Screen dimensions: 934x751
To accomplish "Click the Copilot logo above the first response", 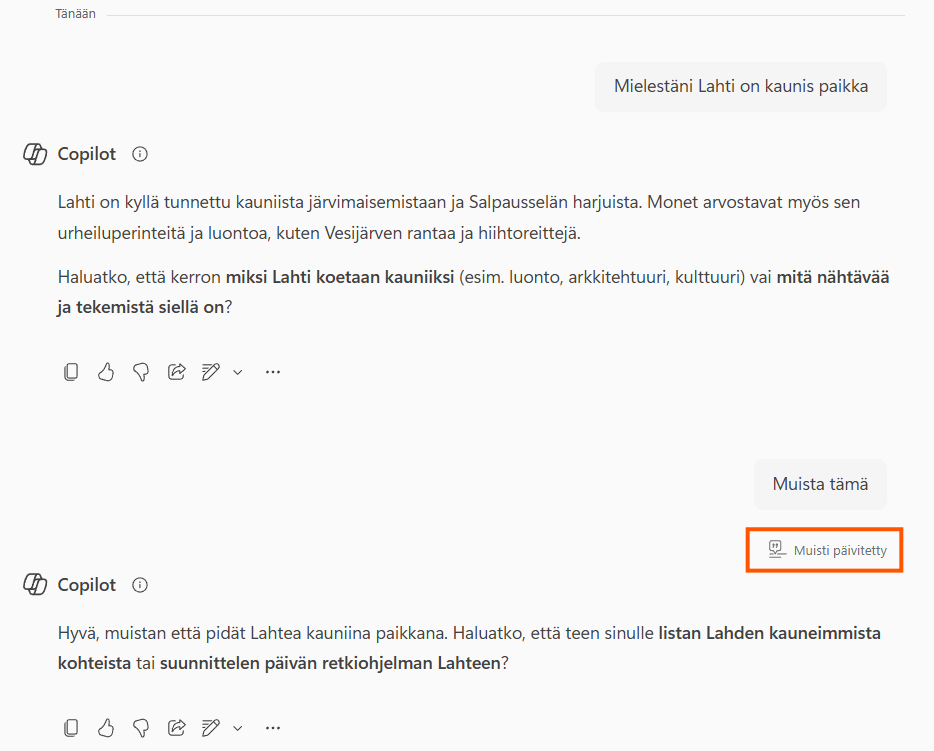I will [x=36, y=154].
